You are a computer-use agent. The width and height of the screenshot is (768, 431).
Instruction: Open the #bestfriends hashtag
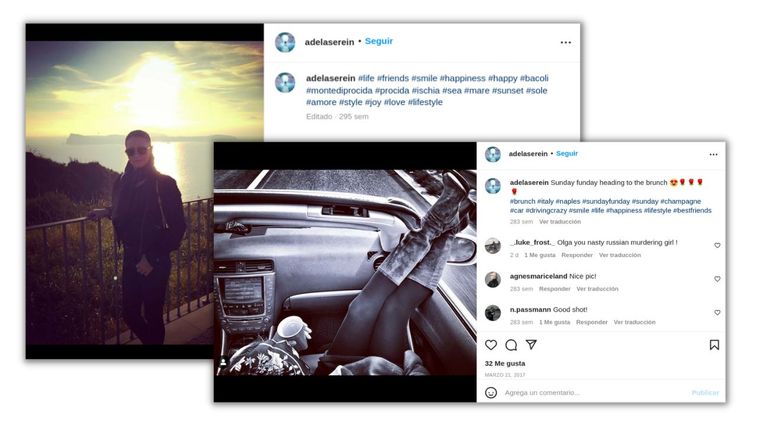pos(692,211)
